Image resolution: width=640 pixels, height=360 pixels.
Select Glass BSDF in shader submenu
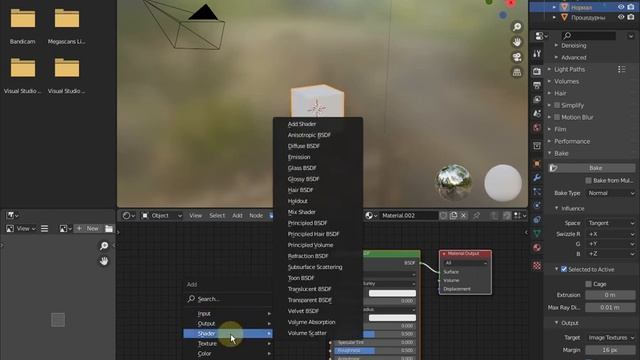[x=302, y=168]
